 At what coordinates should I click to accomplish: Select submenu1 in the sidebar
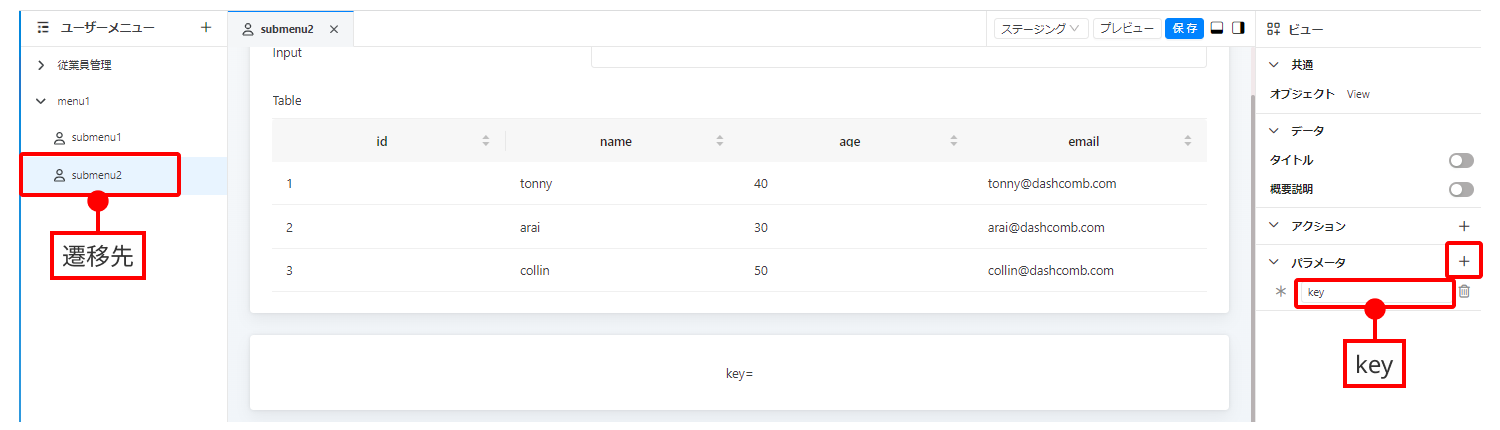[x=96, y=137]
